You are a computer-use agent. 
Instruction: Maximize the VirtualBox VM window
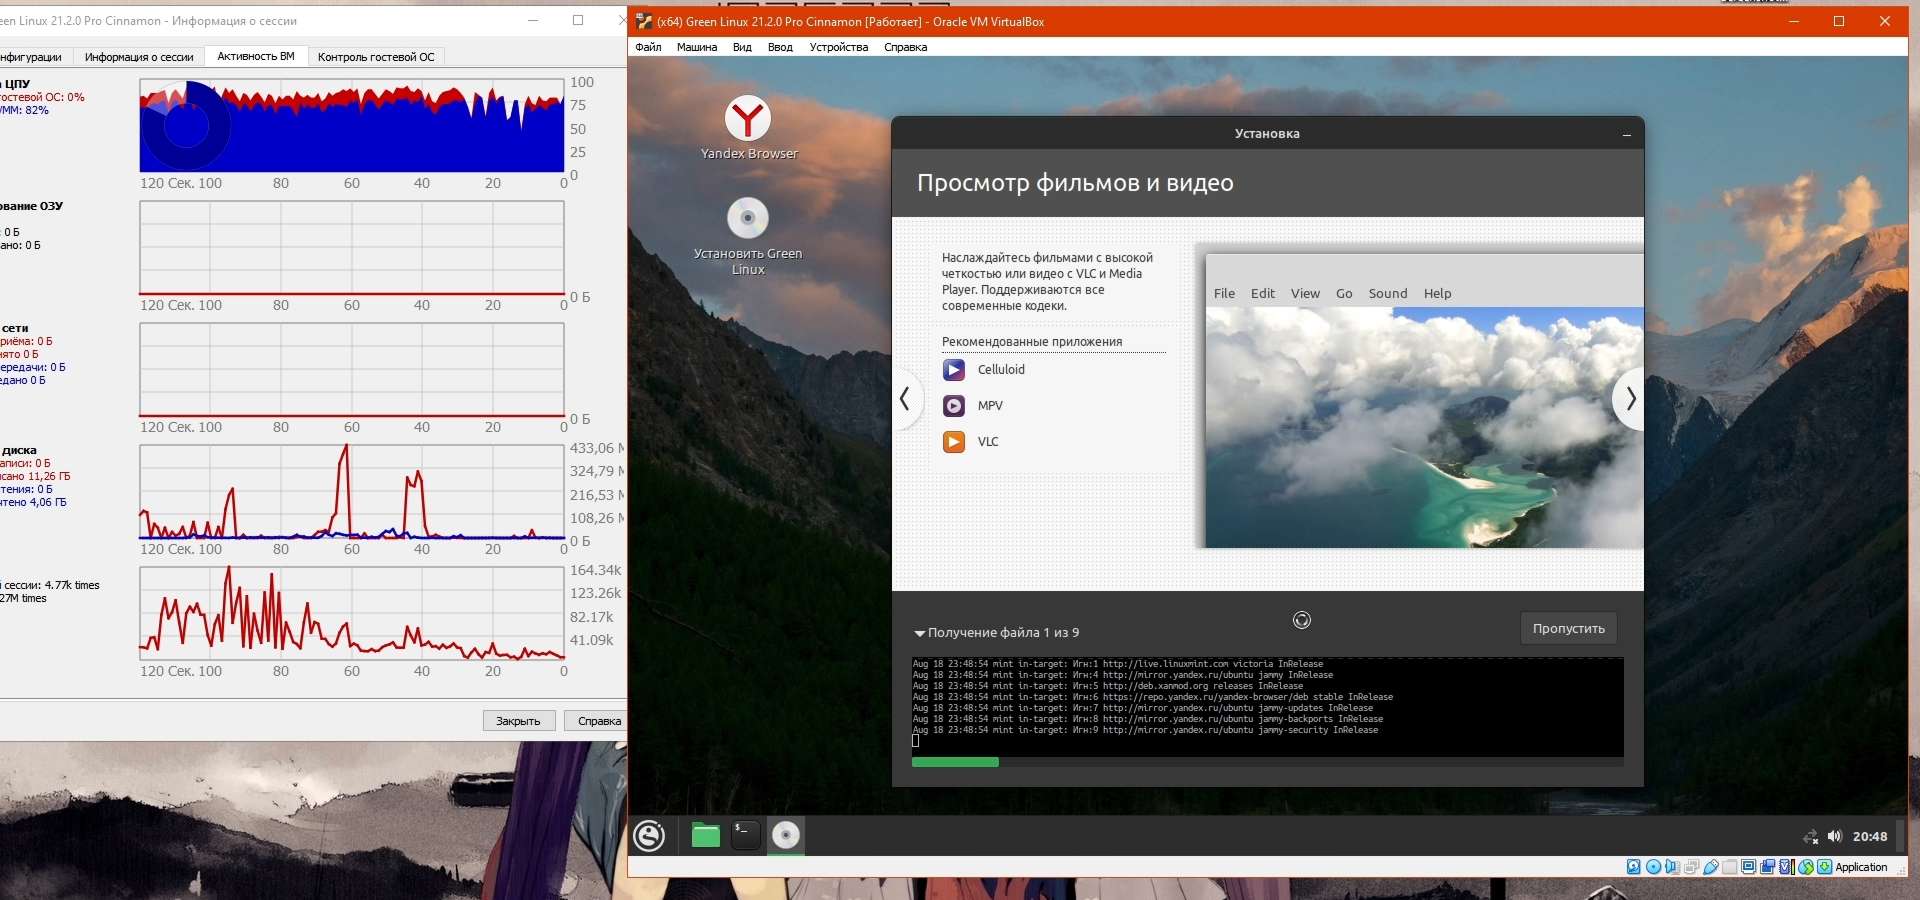[x=1838, y=21]
